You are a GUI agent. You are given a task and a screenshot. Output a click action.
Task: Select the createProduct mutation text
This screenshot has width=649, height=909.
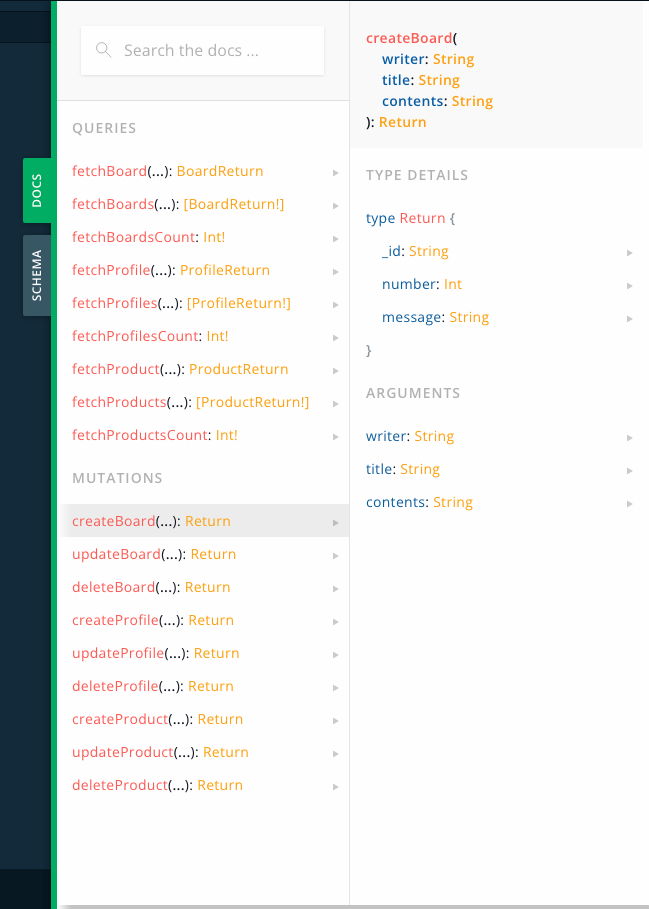coord(120,719)
